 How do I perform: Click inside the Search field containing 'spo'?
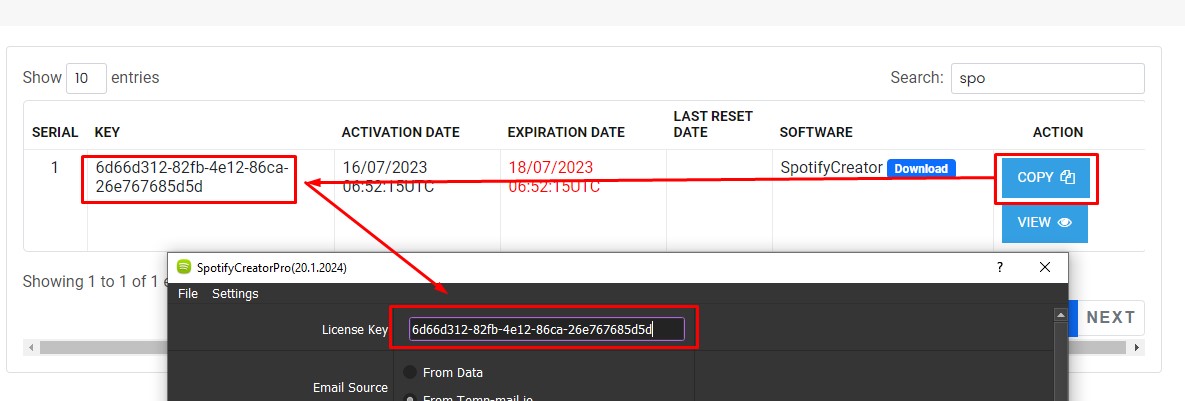(x=1047, y=79)
